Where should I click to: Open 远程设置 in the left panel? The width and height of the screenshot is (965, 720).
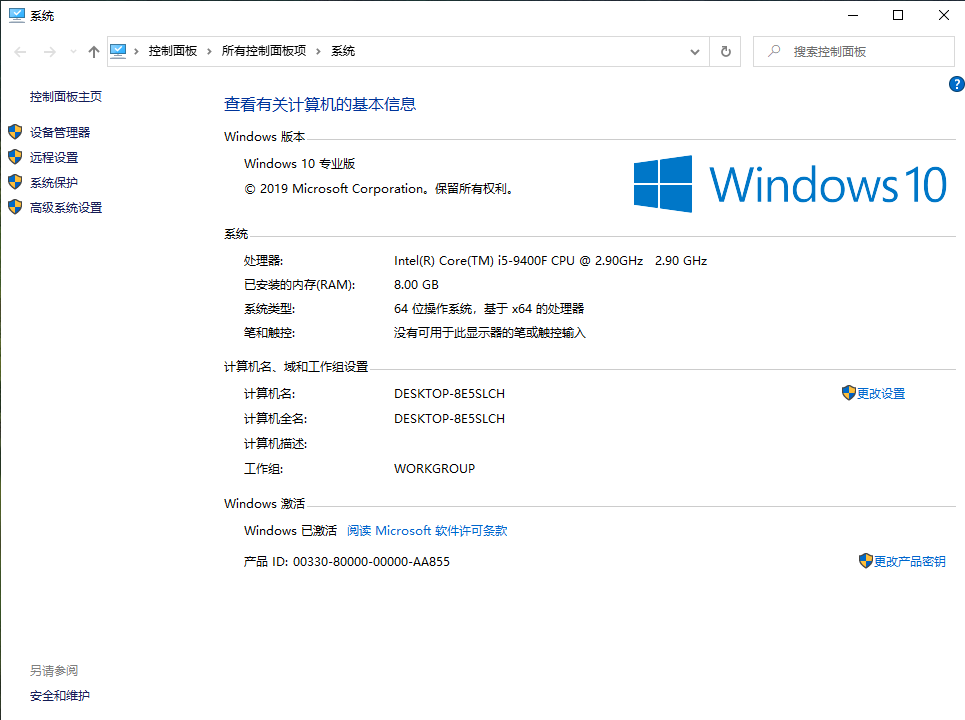point(52,156)
